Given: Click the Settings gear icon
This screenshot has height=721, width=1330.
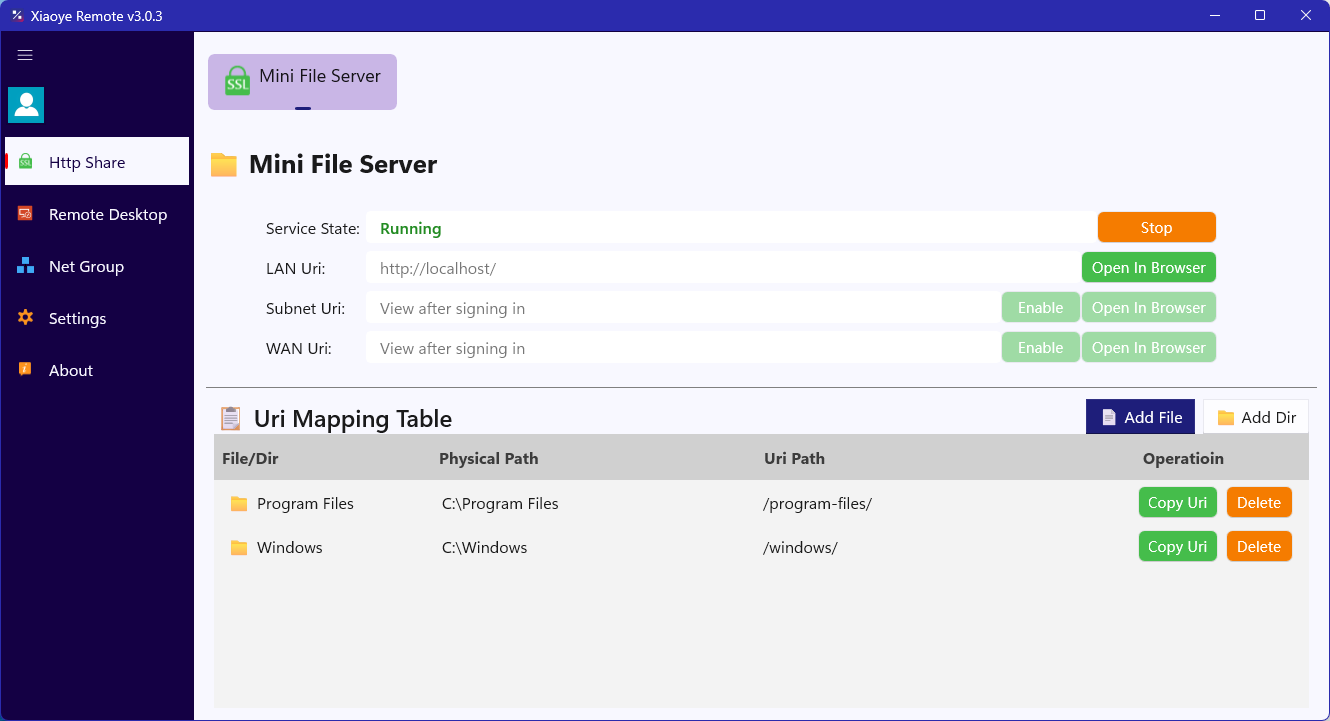Looking at the screenshot, I should point(26,318).
